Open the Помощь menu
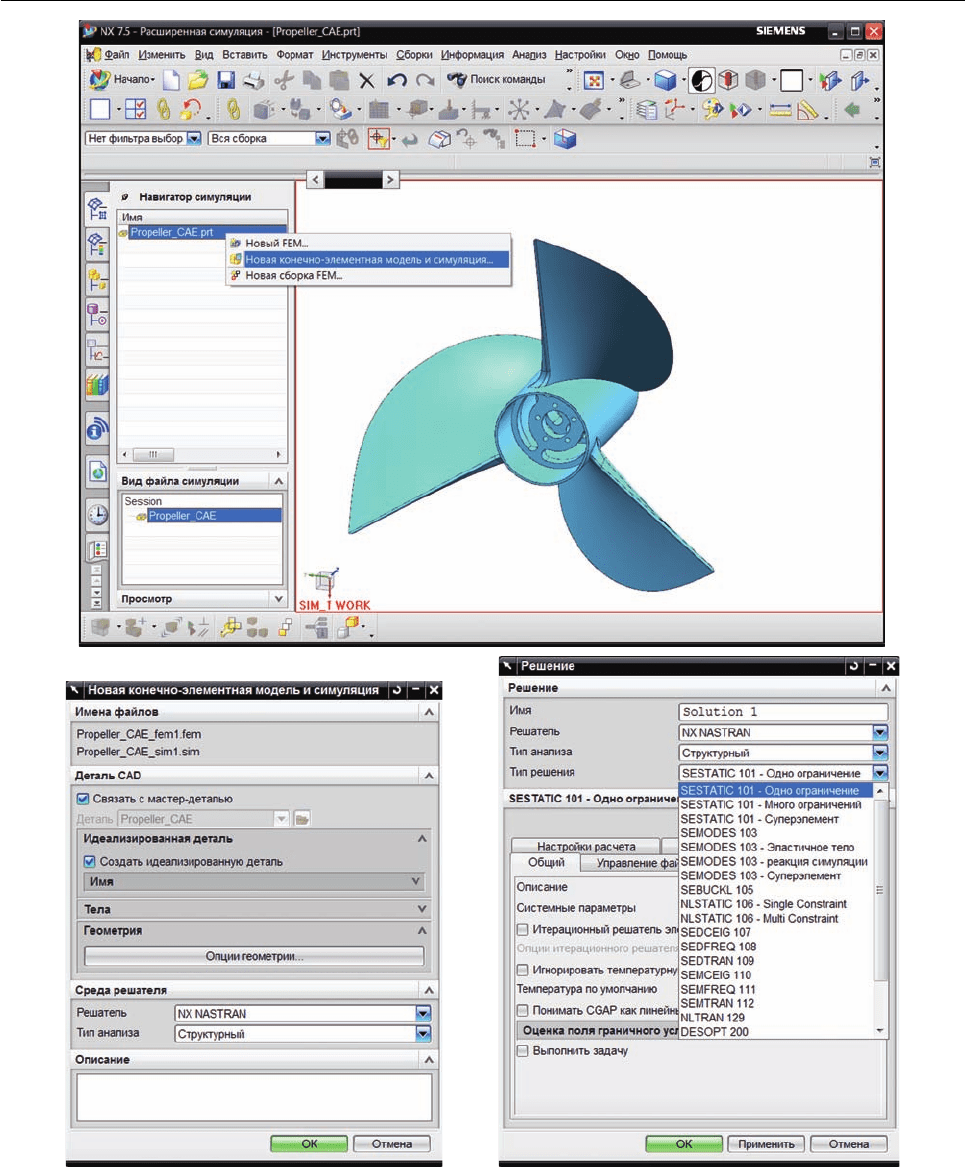 pyautogui.click(x=667, y=55)
